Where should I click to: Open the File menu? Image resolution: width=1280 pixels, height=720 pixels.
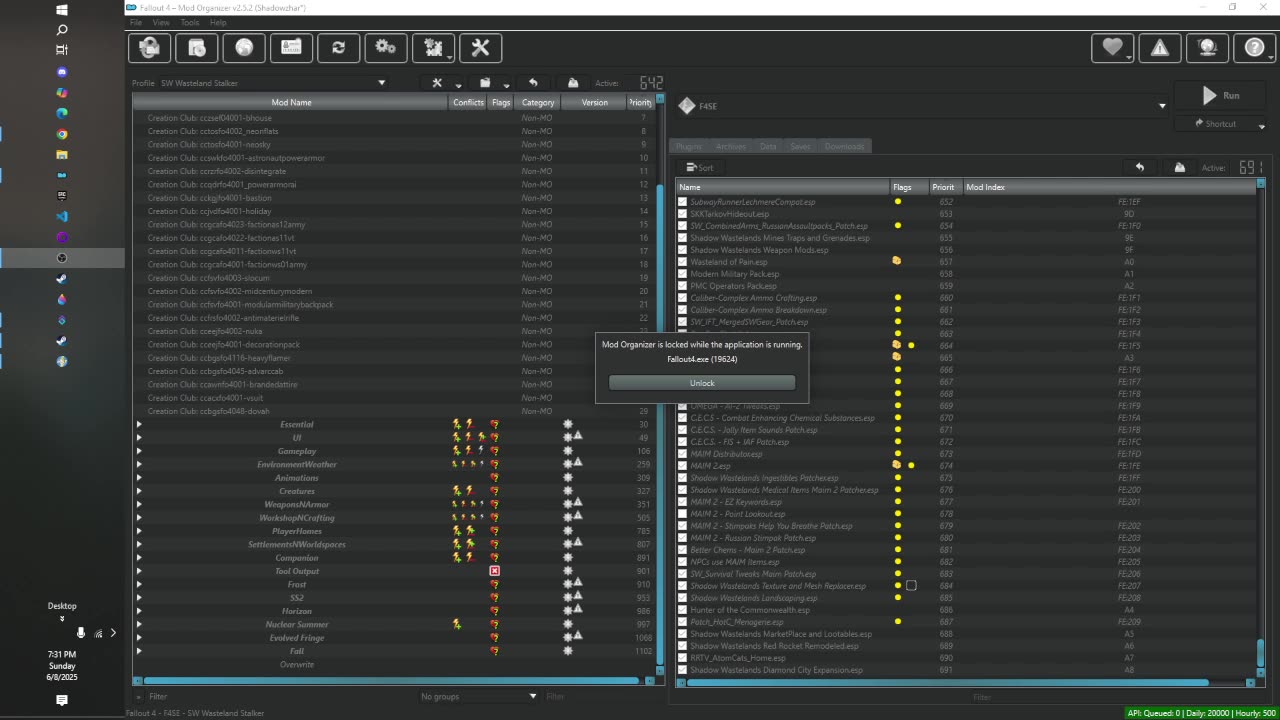[x=135, y=22]
